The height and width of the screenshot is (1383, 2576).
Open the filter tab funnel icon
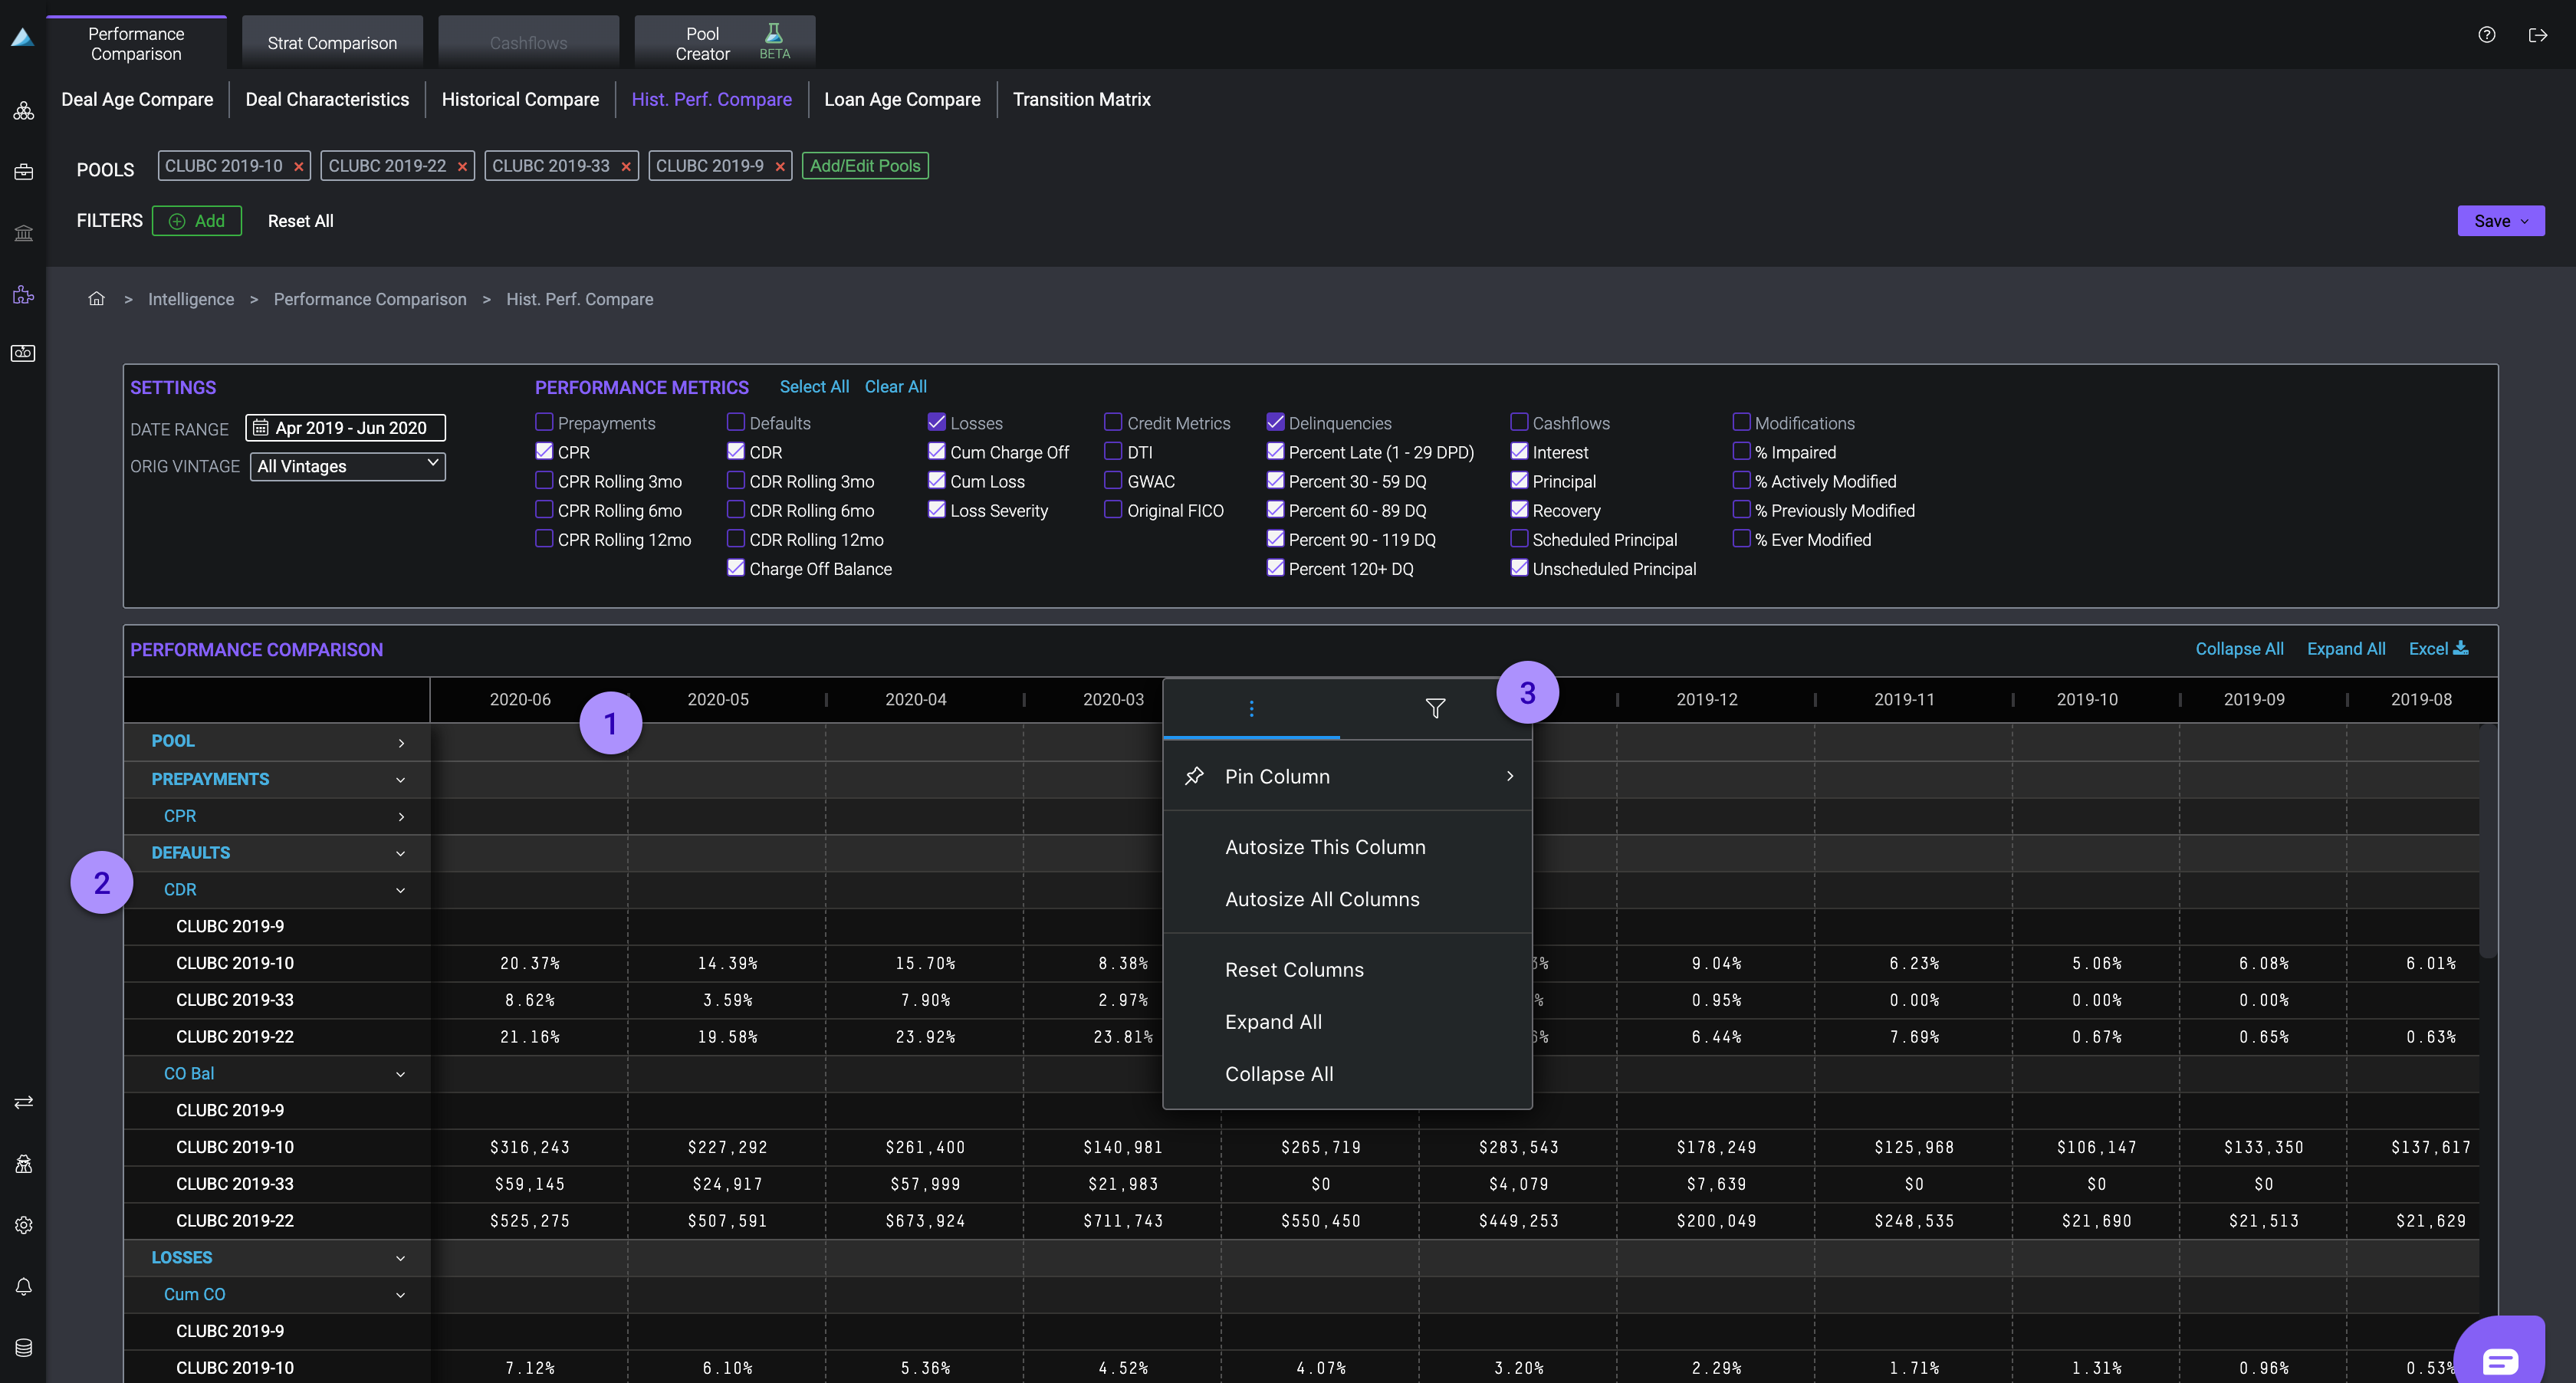pos(1435,709)
